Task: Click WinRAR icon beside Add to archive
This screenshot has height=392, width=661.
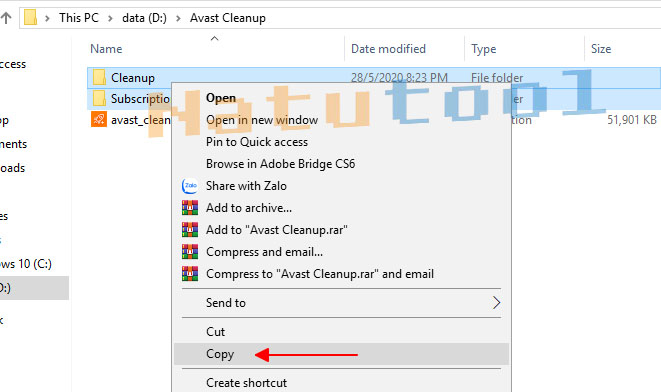Action: [190, 207]
